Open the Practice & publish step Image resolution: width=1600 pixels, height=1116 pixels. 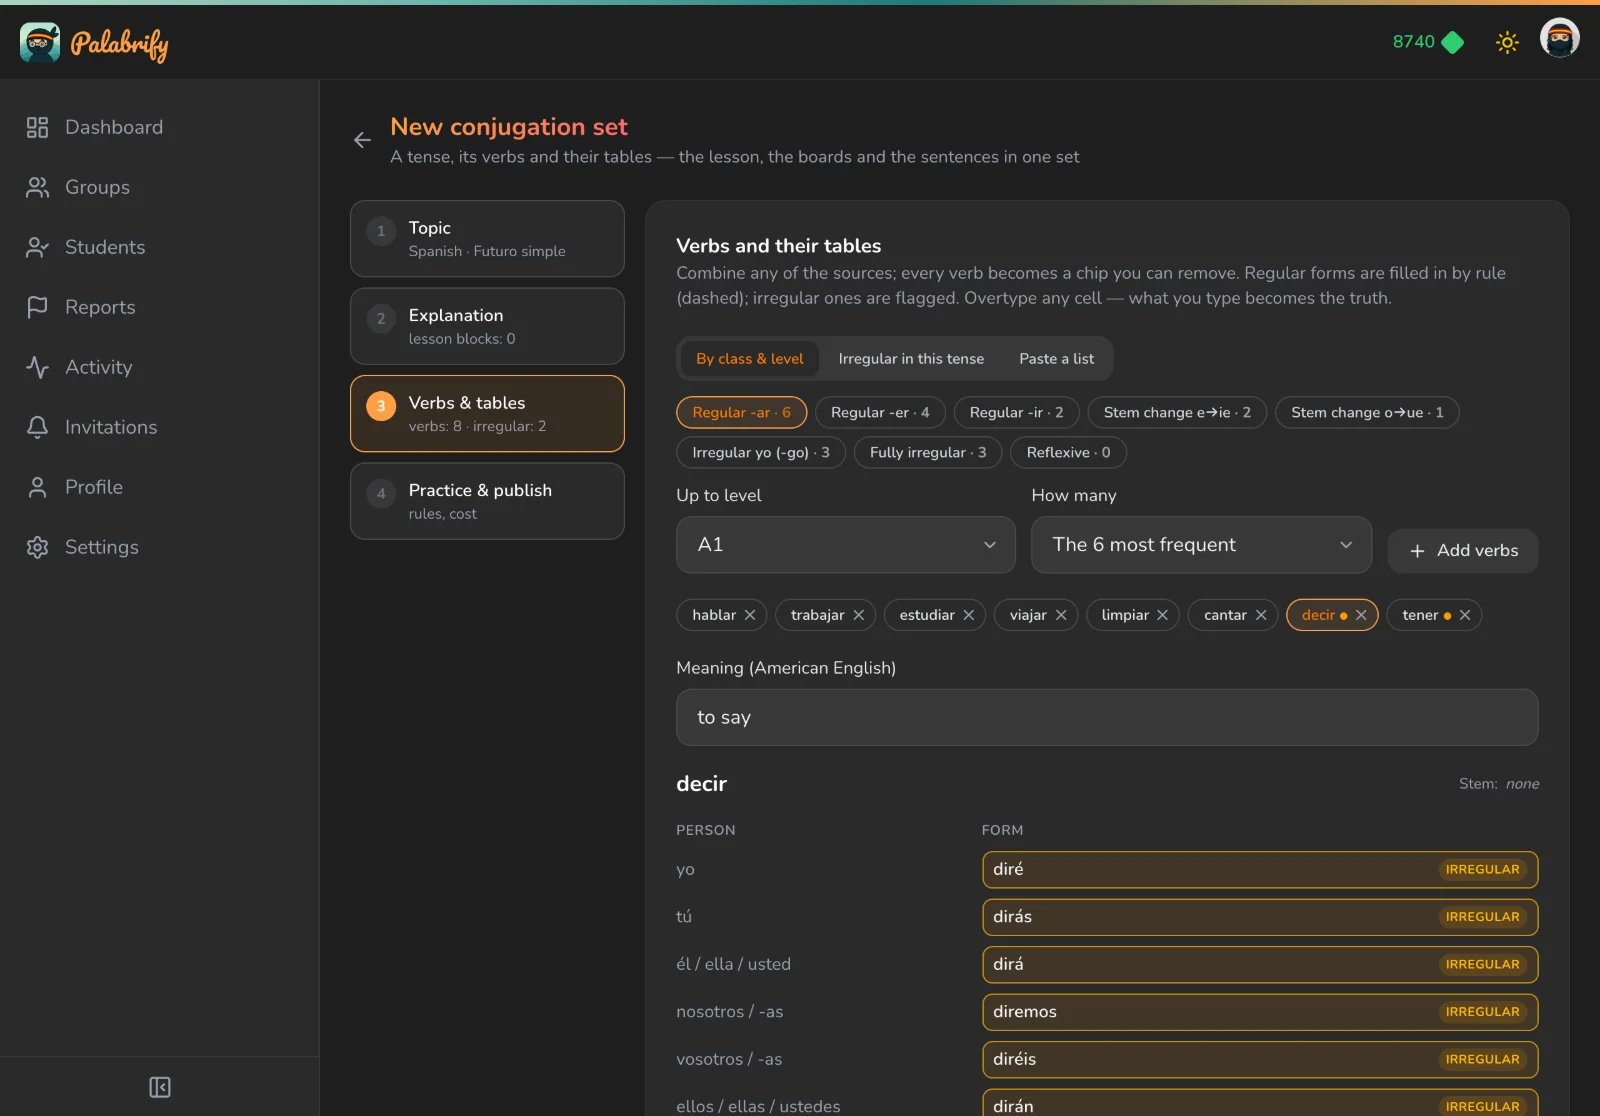[487, 501]
